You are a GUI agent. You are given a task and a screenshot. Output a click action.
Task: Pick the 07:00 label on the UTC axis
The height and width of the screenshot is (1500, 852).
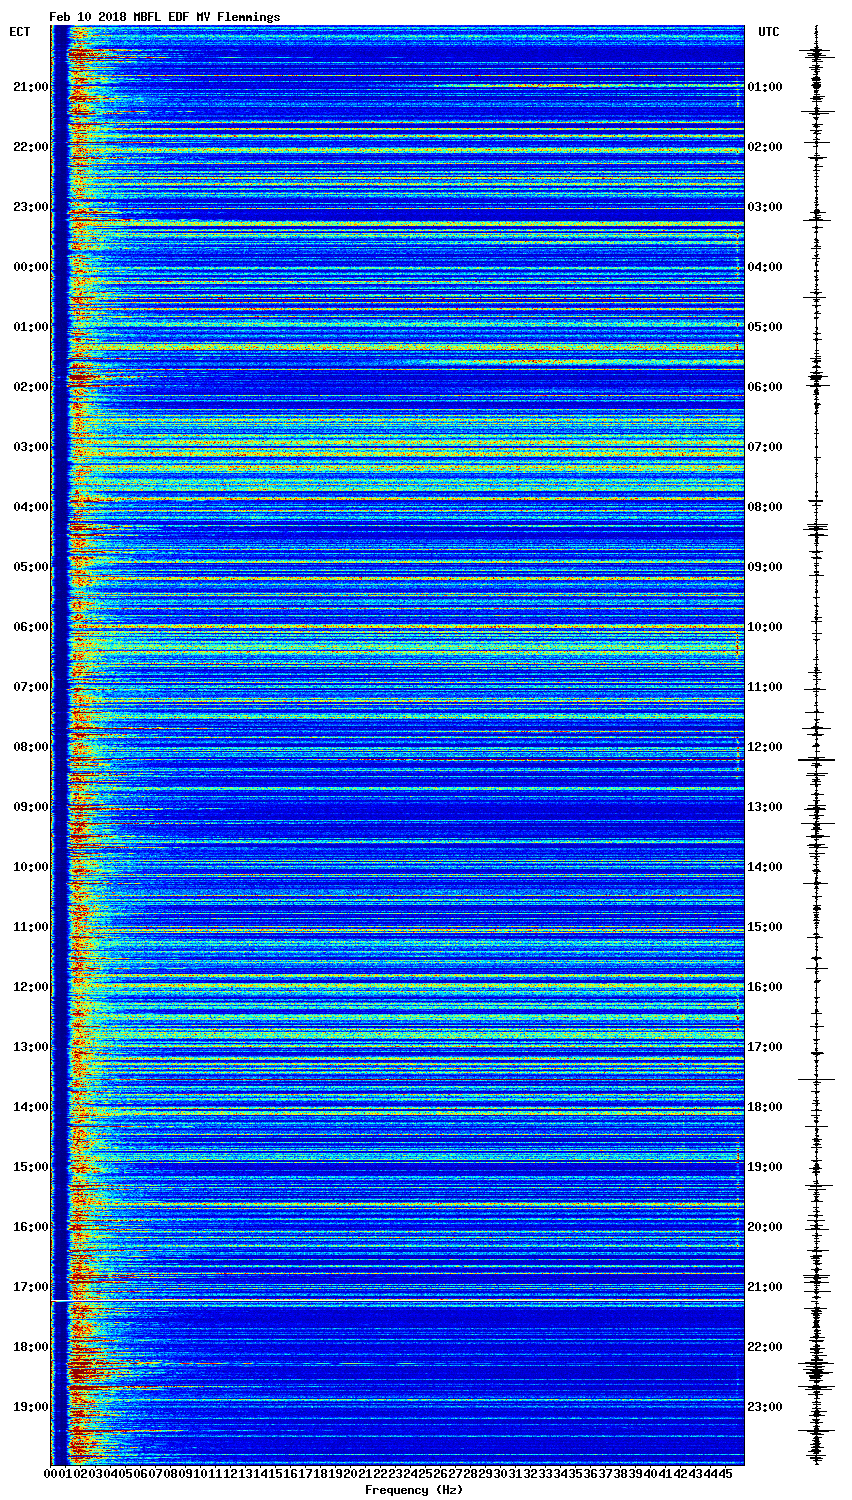tap(764, 447)
